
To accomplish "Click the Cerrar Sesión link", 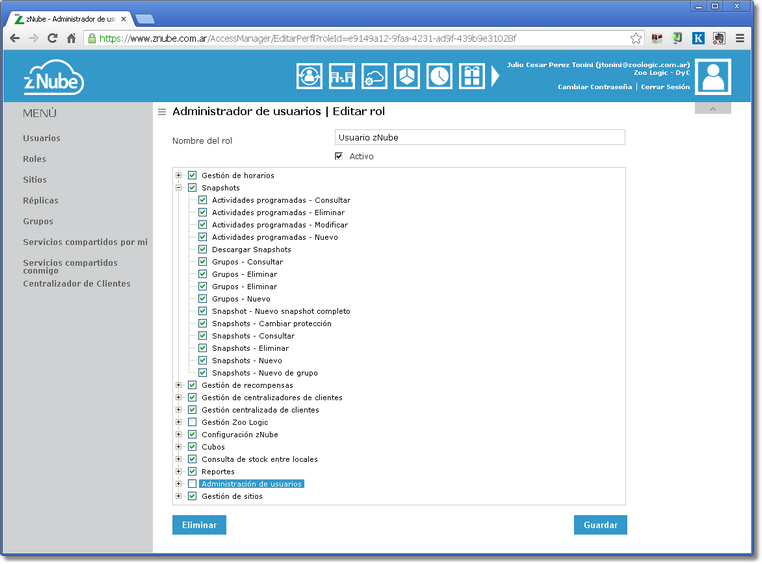I will tap(665, 87).
